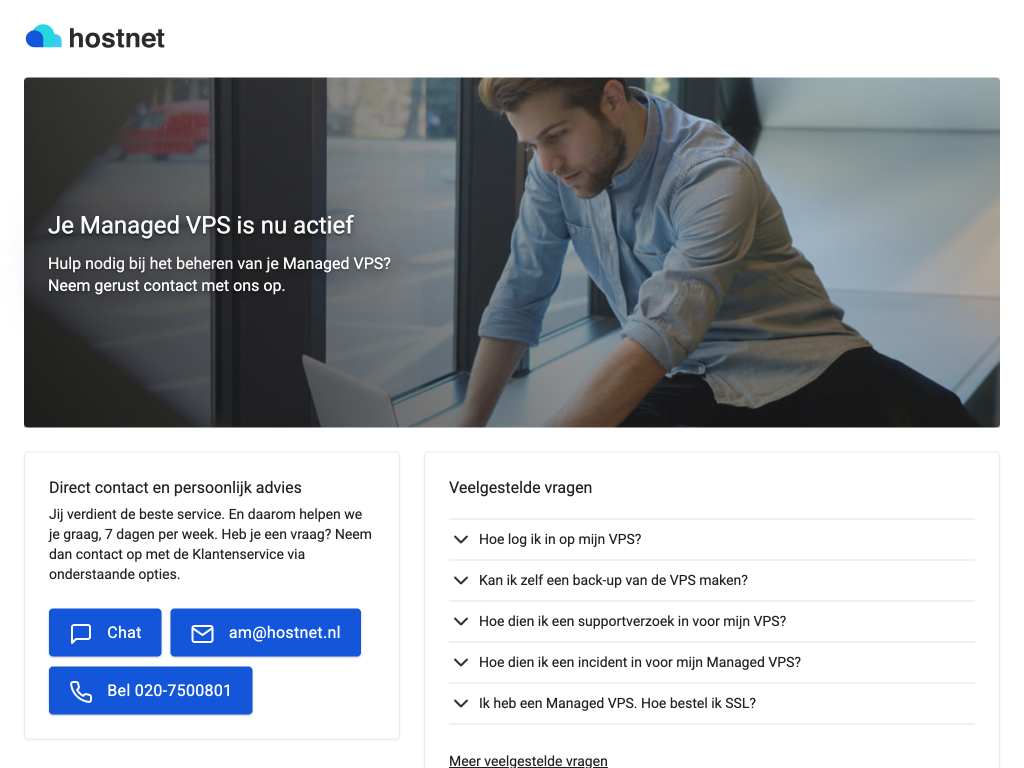Click chevron beside "Hoe log ik in"
Screen dimensions: 1024x768
[461, 539]
